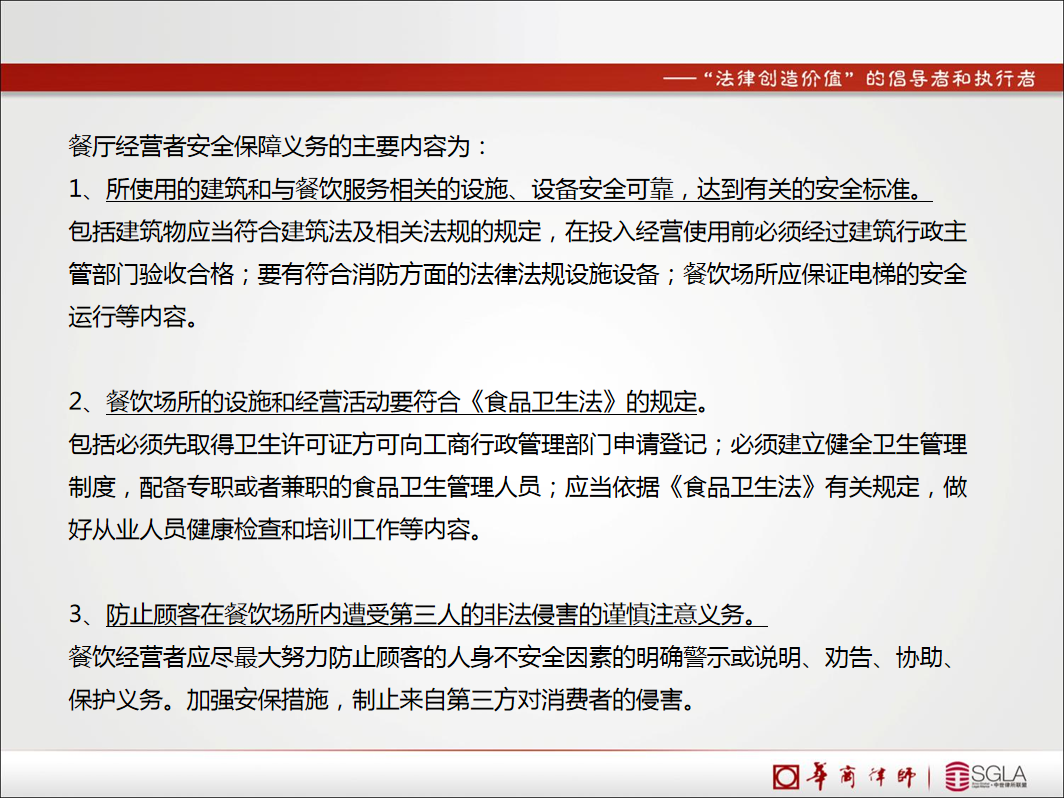Click the 中世律所联盟 caption under SGLA

pyautogui.click(x=1010, y=786)
